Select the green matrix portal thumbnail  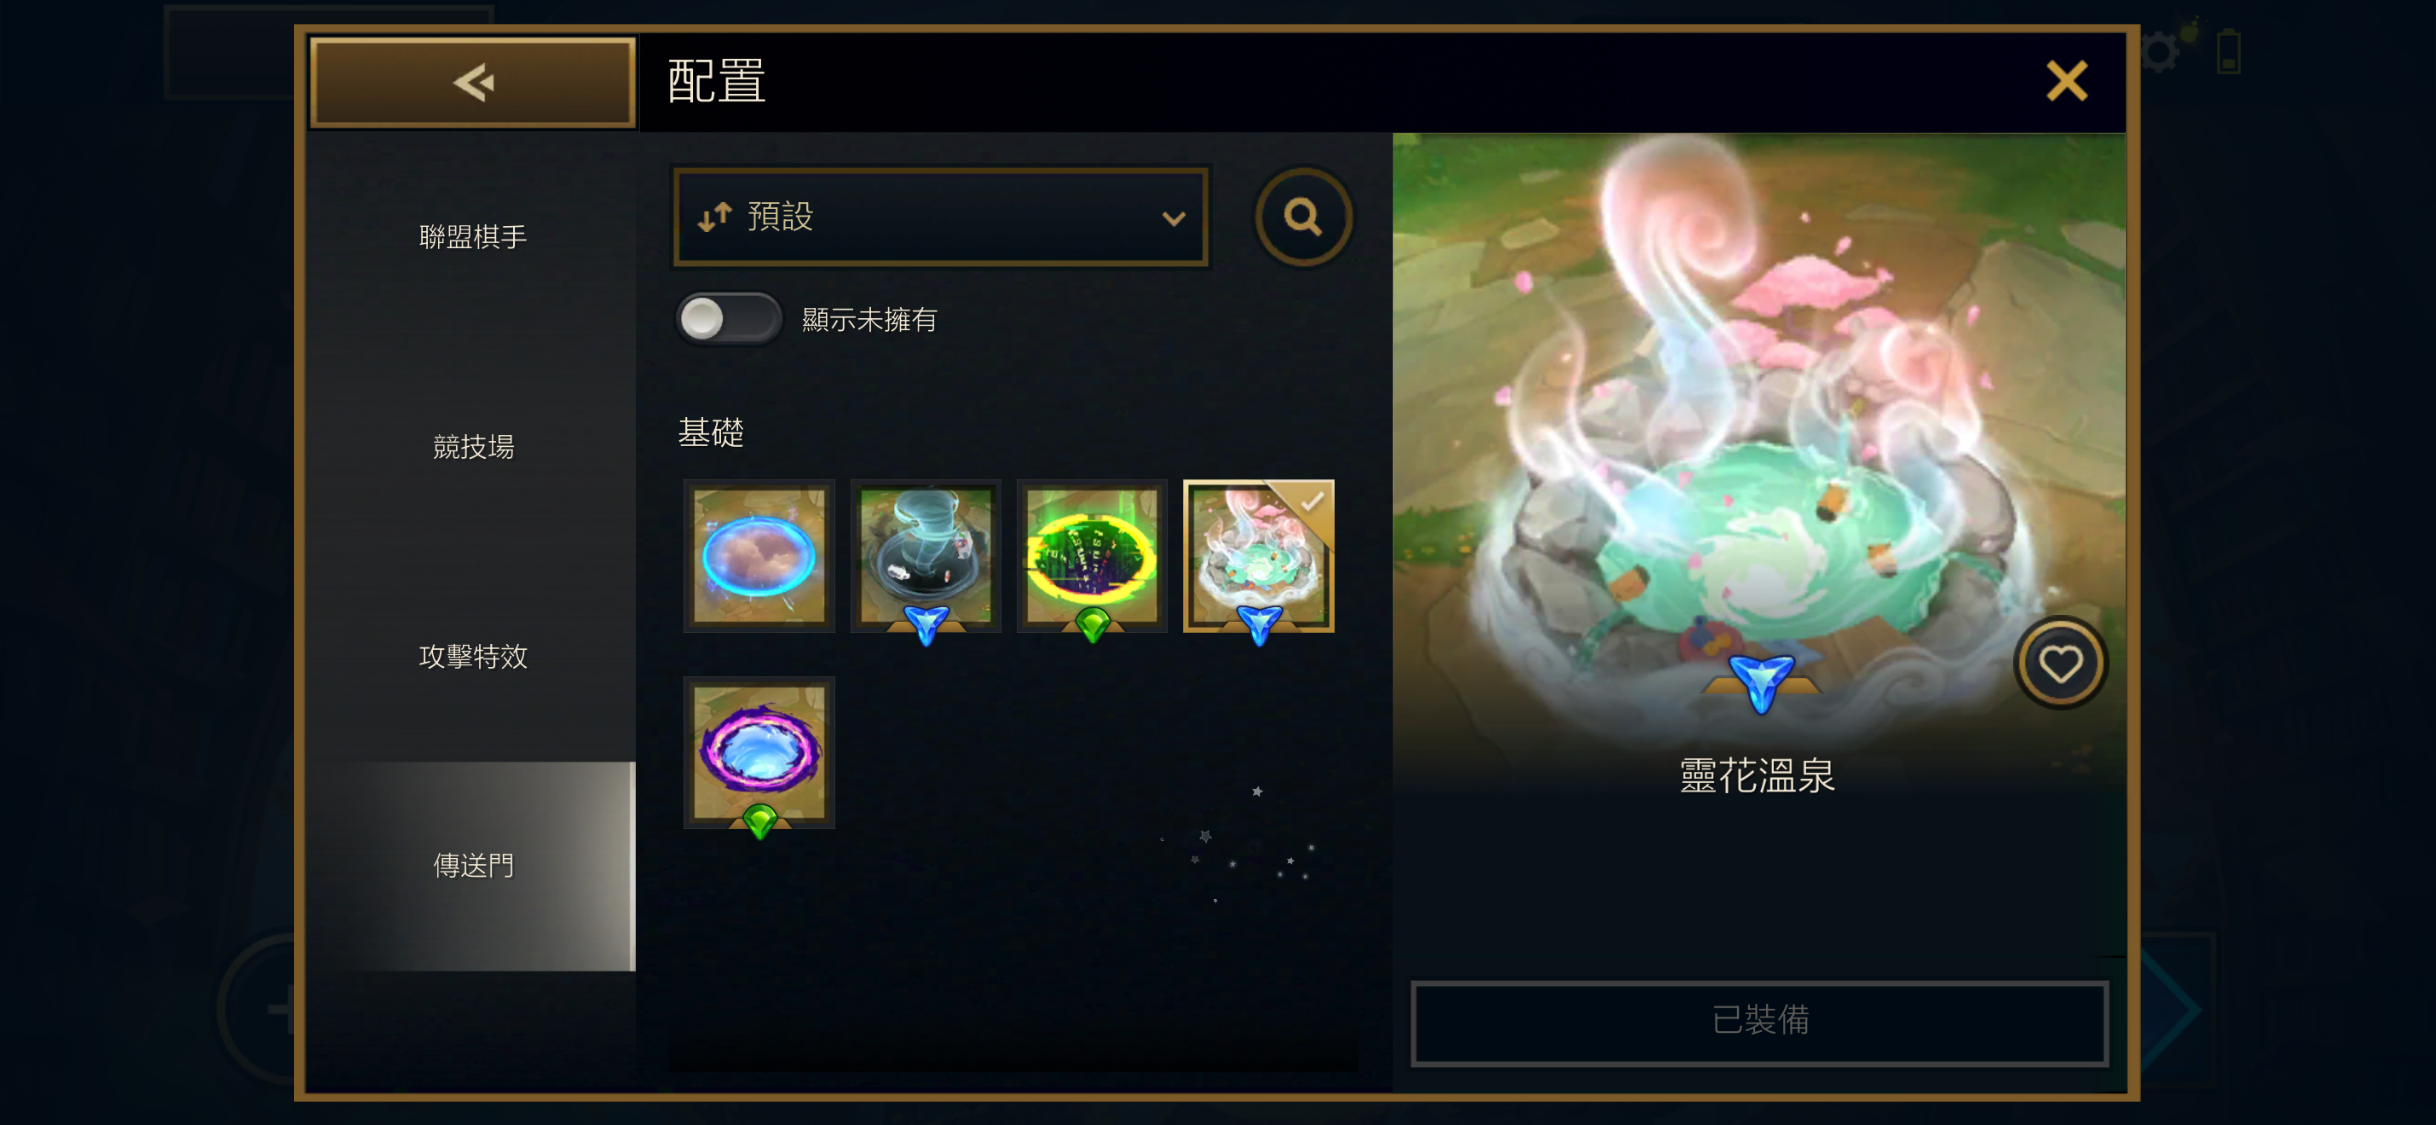[x=1092, y=556]
